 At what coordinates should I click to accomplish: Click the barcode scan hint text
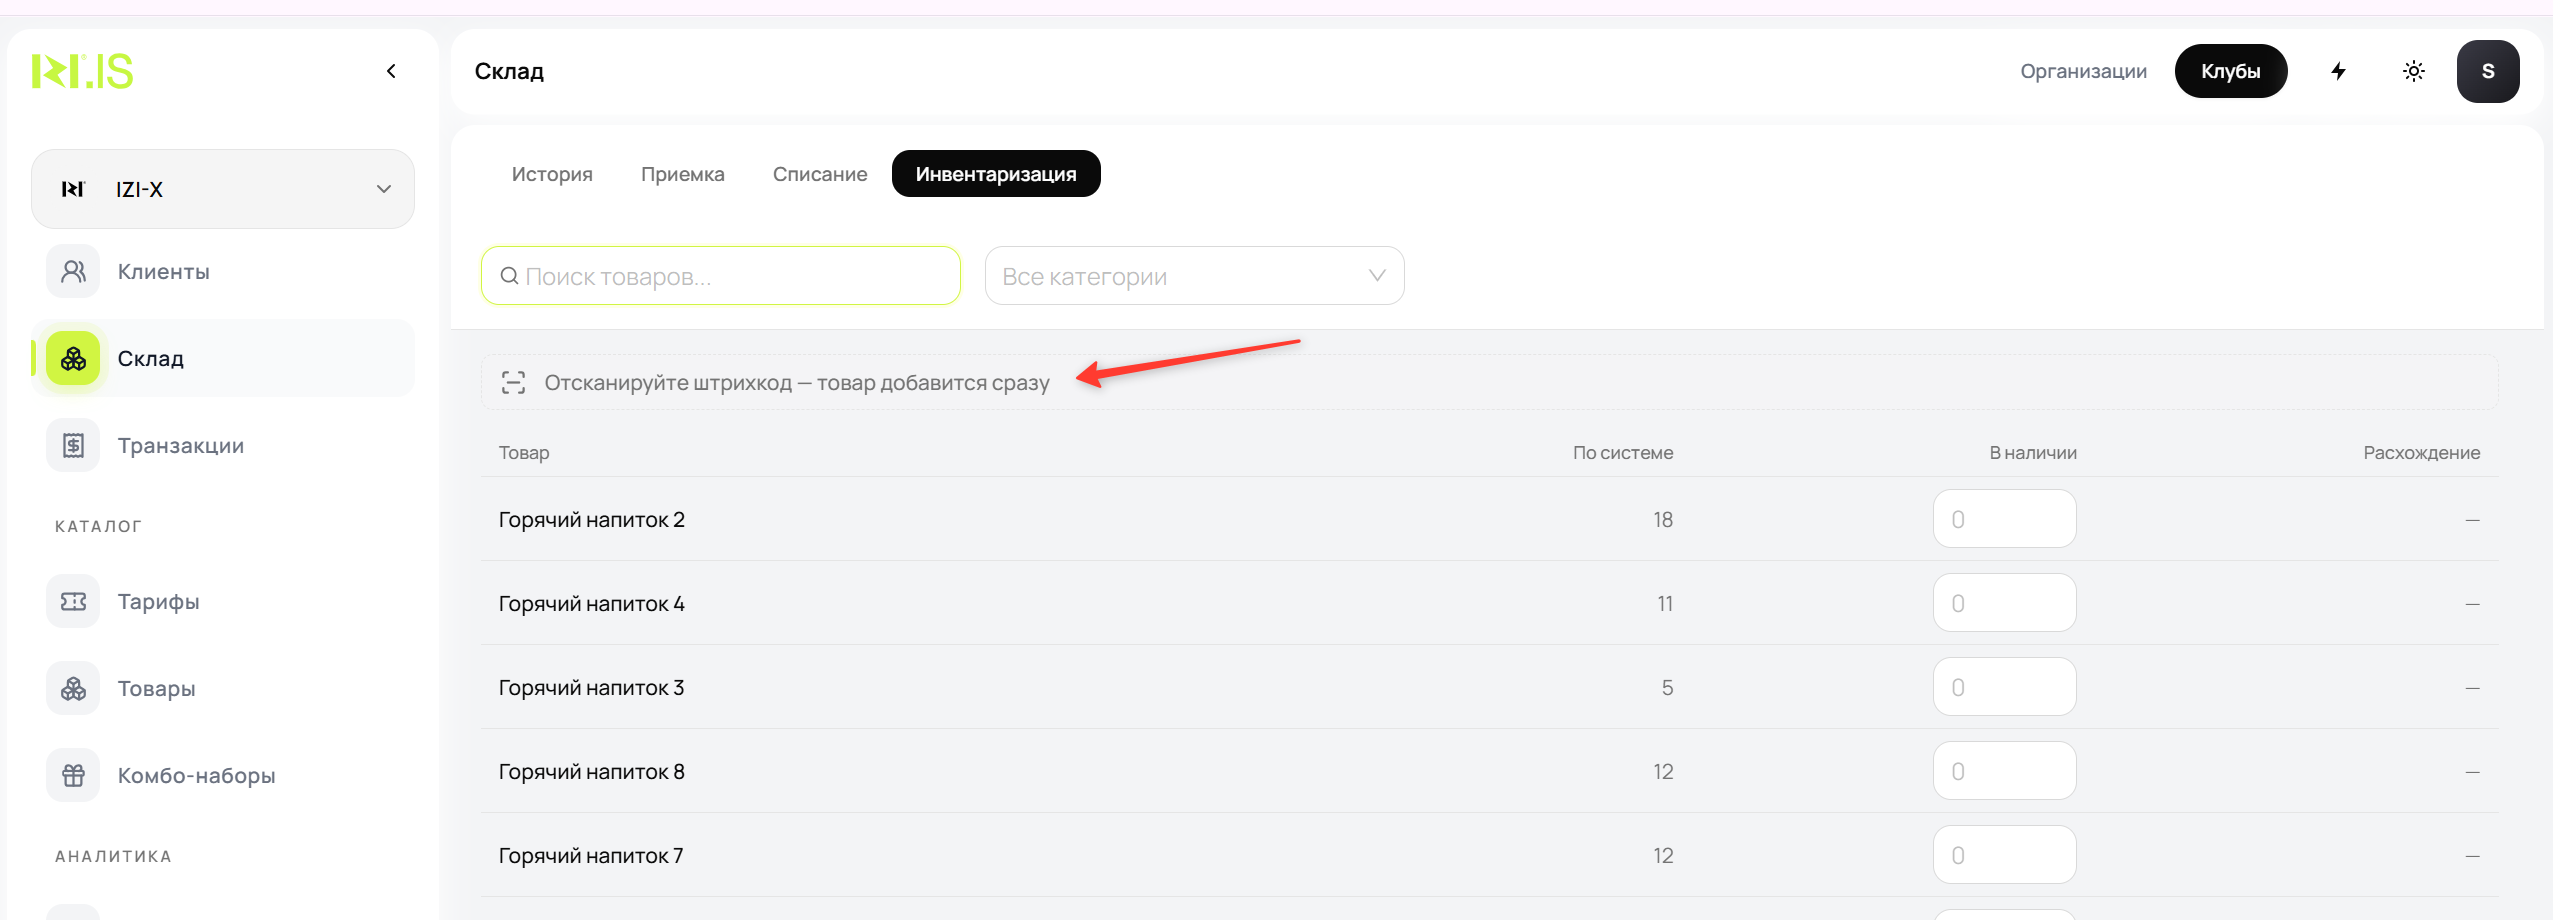tap(797, 383)
